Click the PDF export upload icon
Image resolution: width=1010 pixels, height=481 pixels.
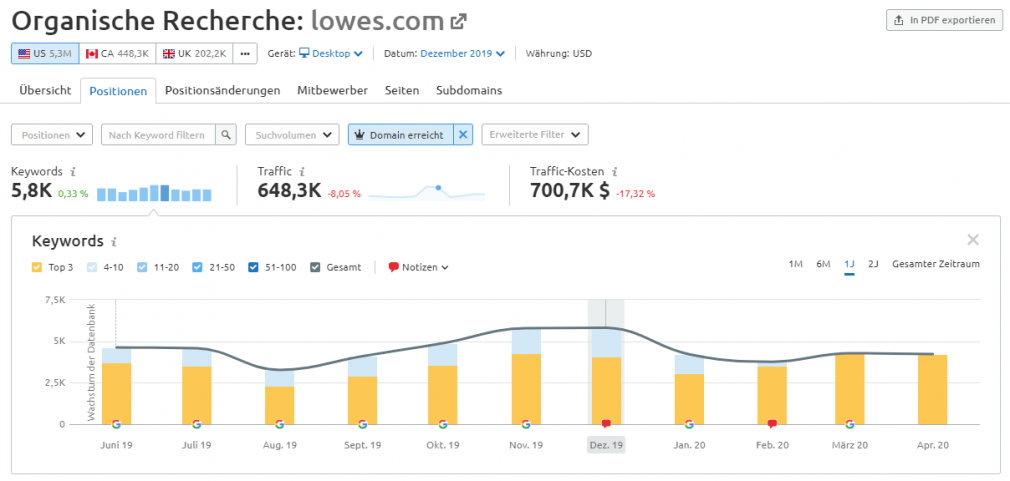899,21
